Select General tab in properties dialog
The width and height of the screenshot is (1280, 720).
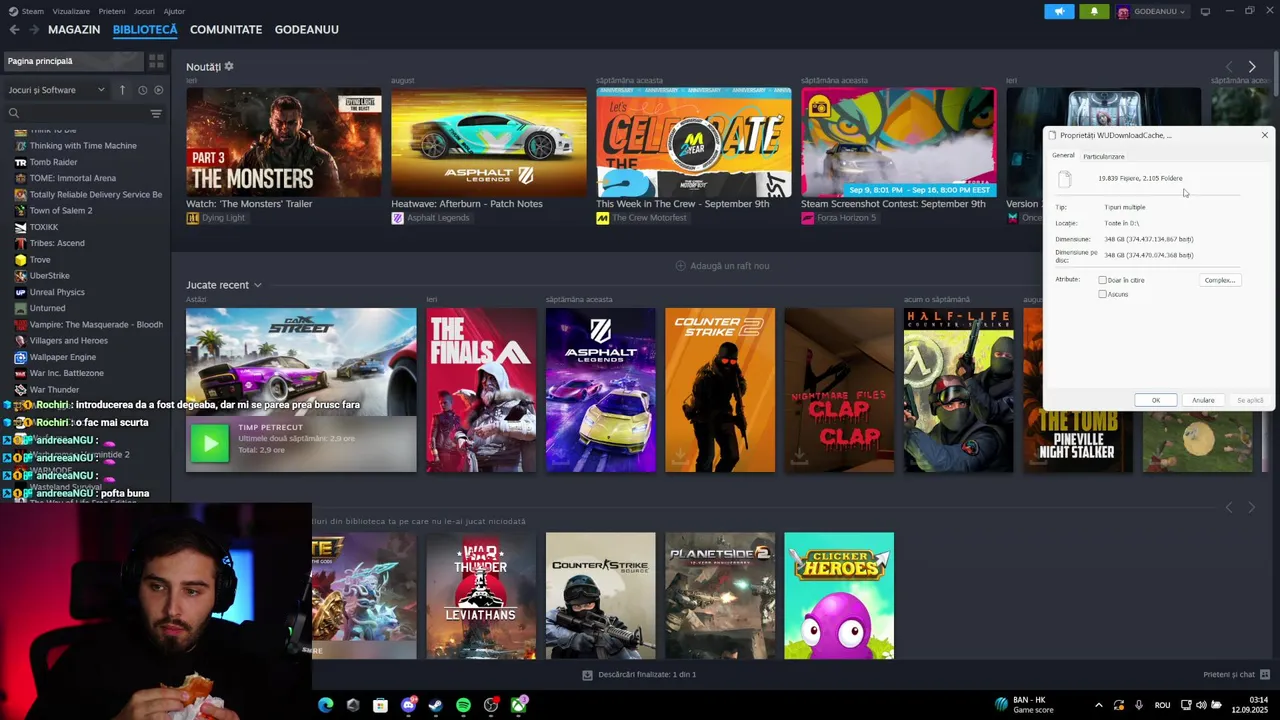coord(1063,155)
